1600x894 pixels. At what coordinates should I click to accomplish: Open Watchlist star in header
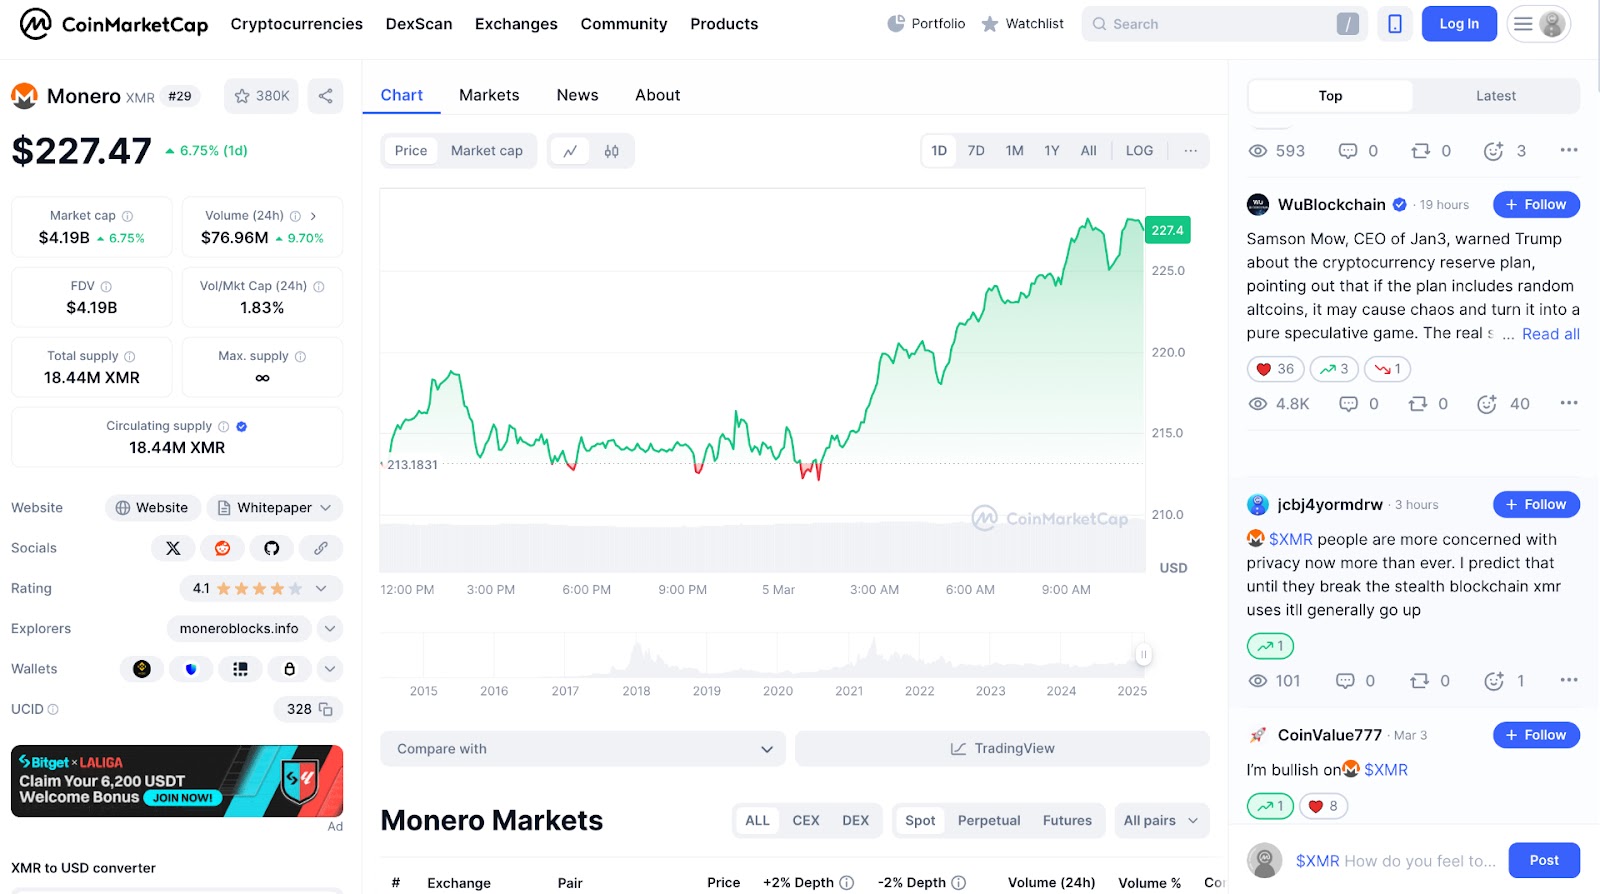[1022, 24]
